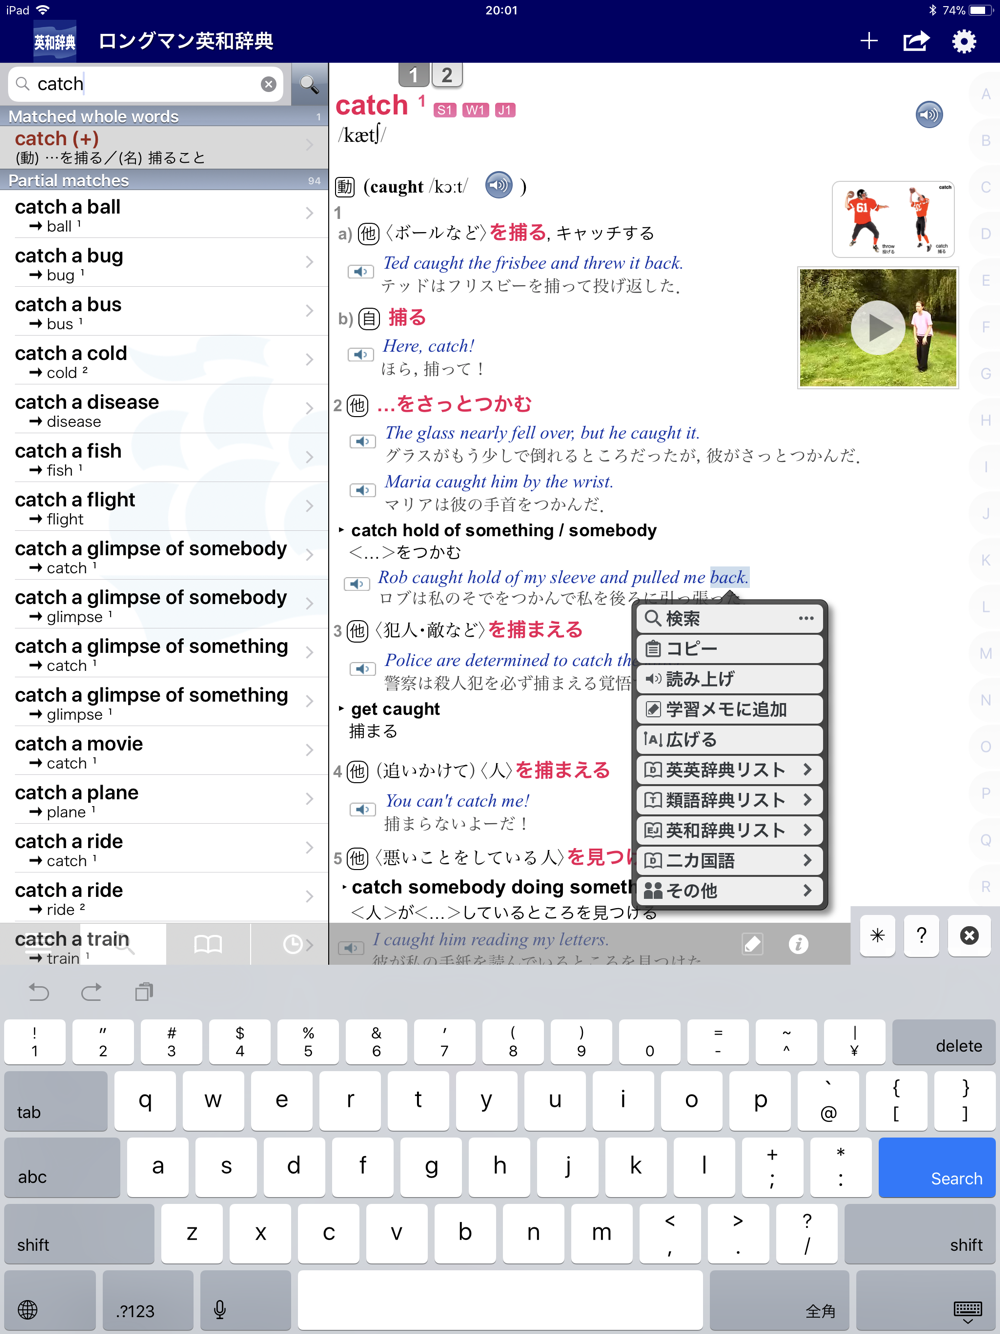1000x1334 pixels.
Task: Tap the info icon in bottom bar
Action: coord(798,944)
